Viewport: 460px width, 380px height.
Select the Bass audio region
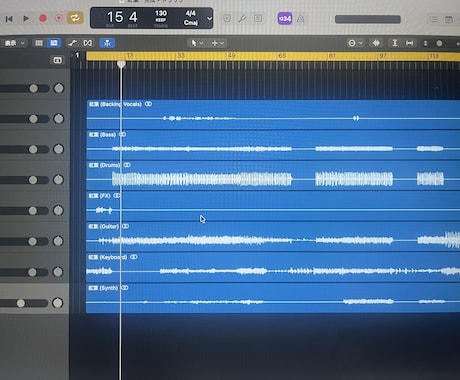point(273,145)
